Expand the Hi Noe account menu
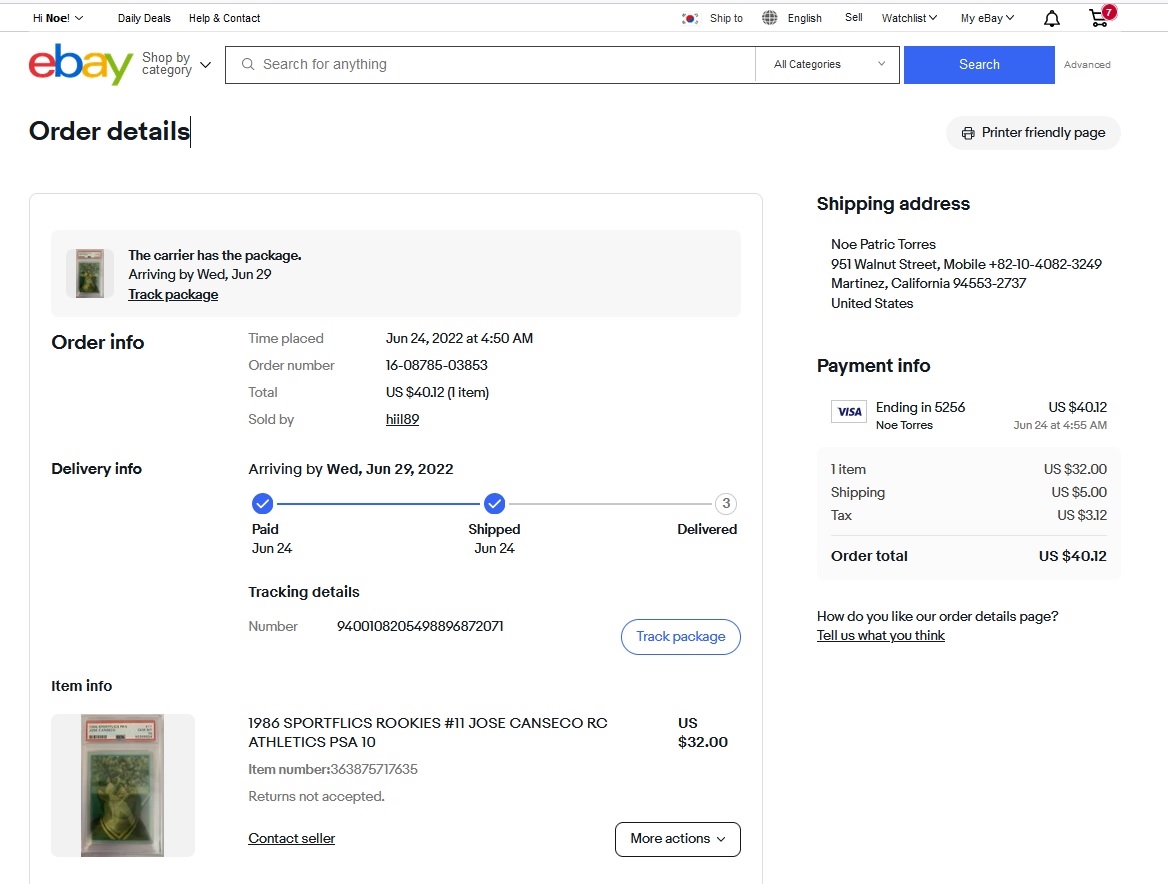The height and width of the screenshot is (884, 1168). 58,18
